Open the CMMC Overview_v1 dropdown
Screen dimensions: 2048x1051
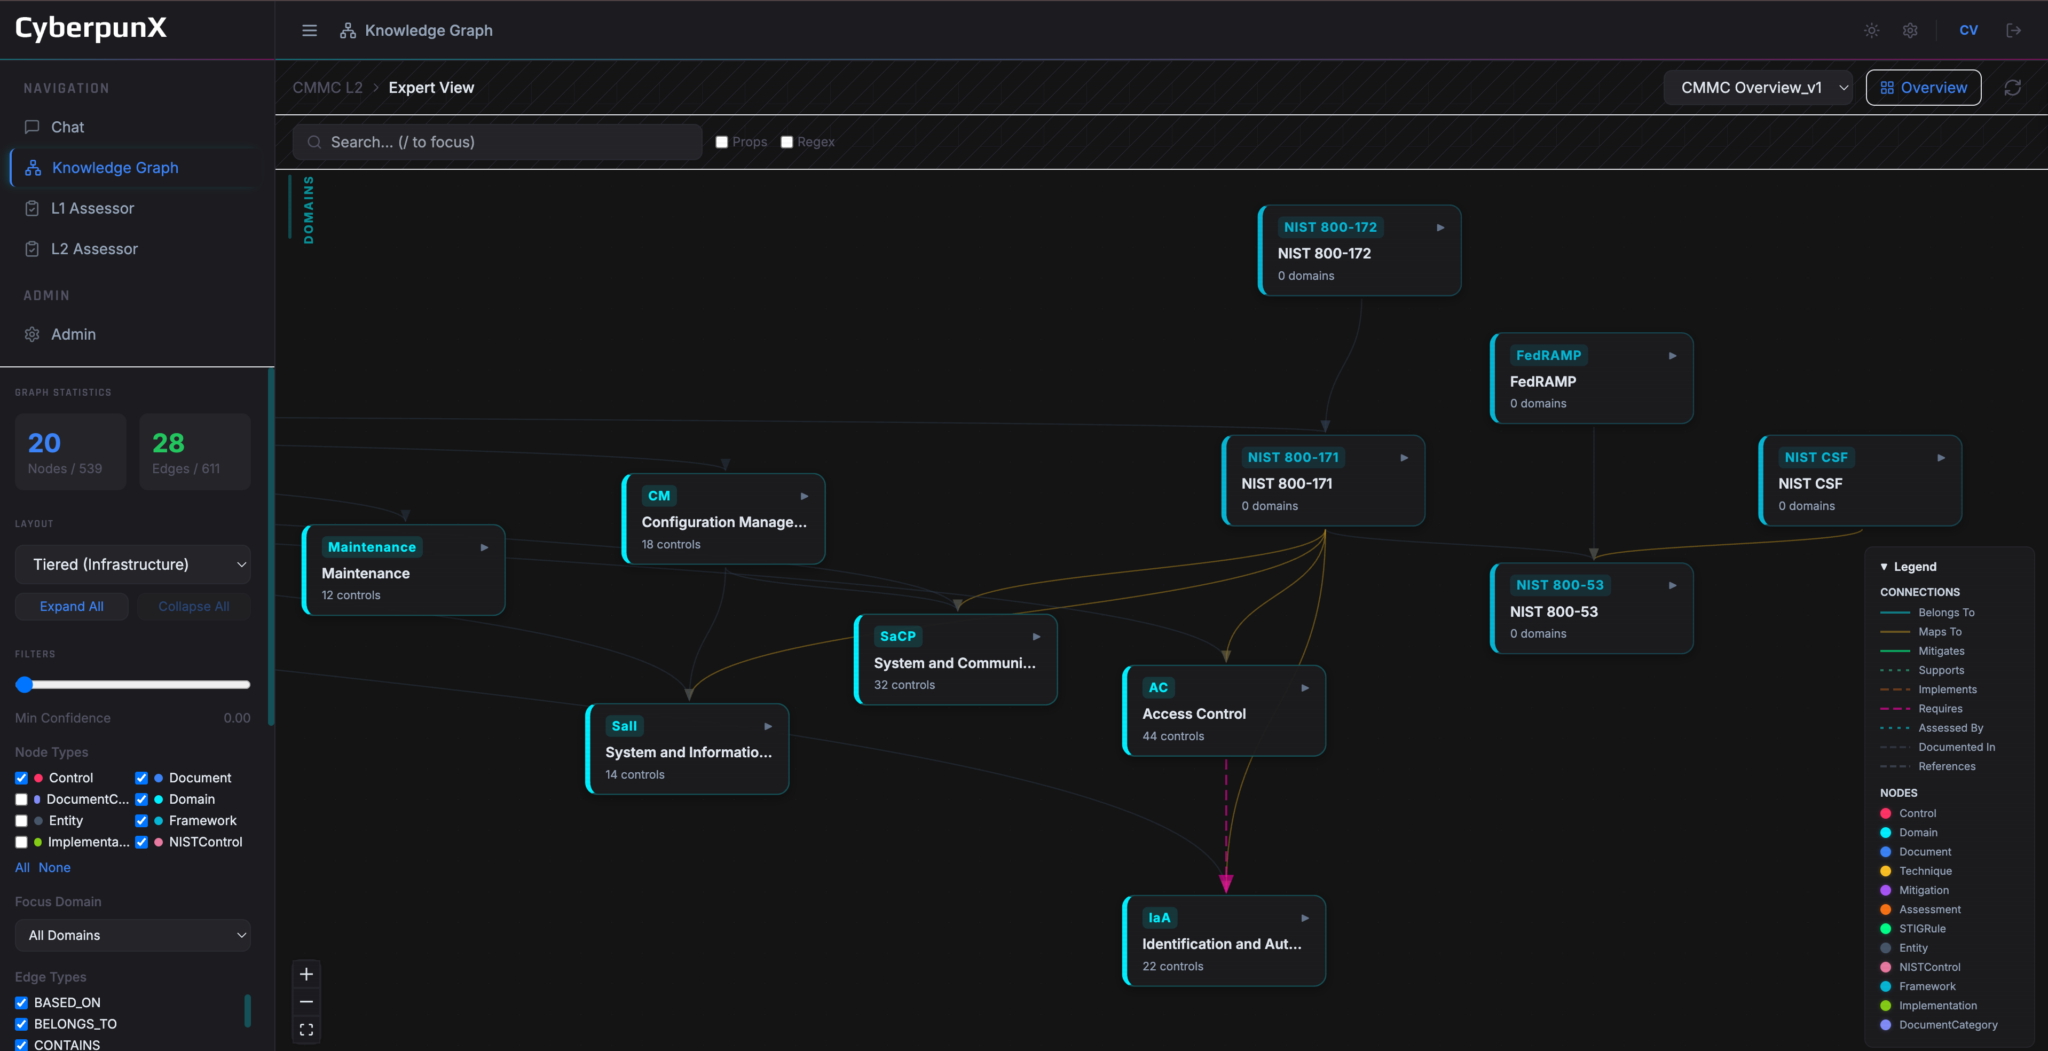(1758, 88)
